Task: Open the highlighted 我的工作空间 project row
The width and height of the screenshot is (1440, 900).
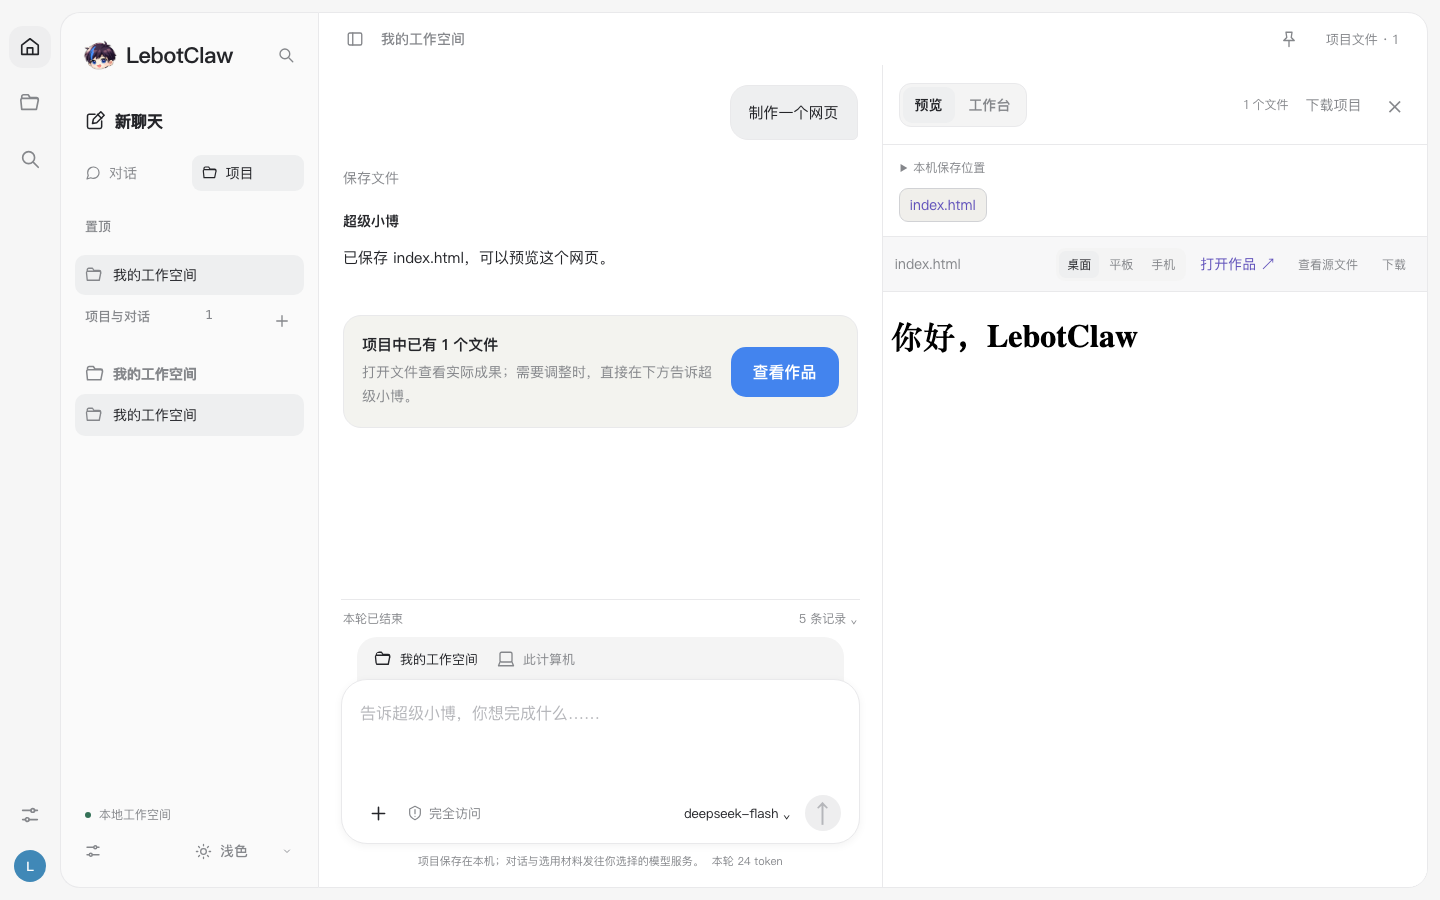Action: pos(189,415)
